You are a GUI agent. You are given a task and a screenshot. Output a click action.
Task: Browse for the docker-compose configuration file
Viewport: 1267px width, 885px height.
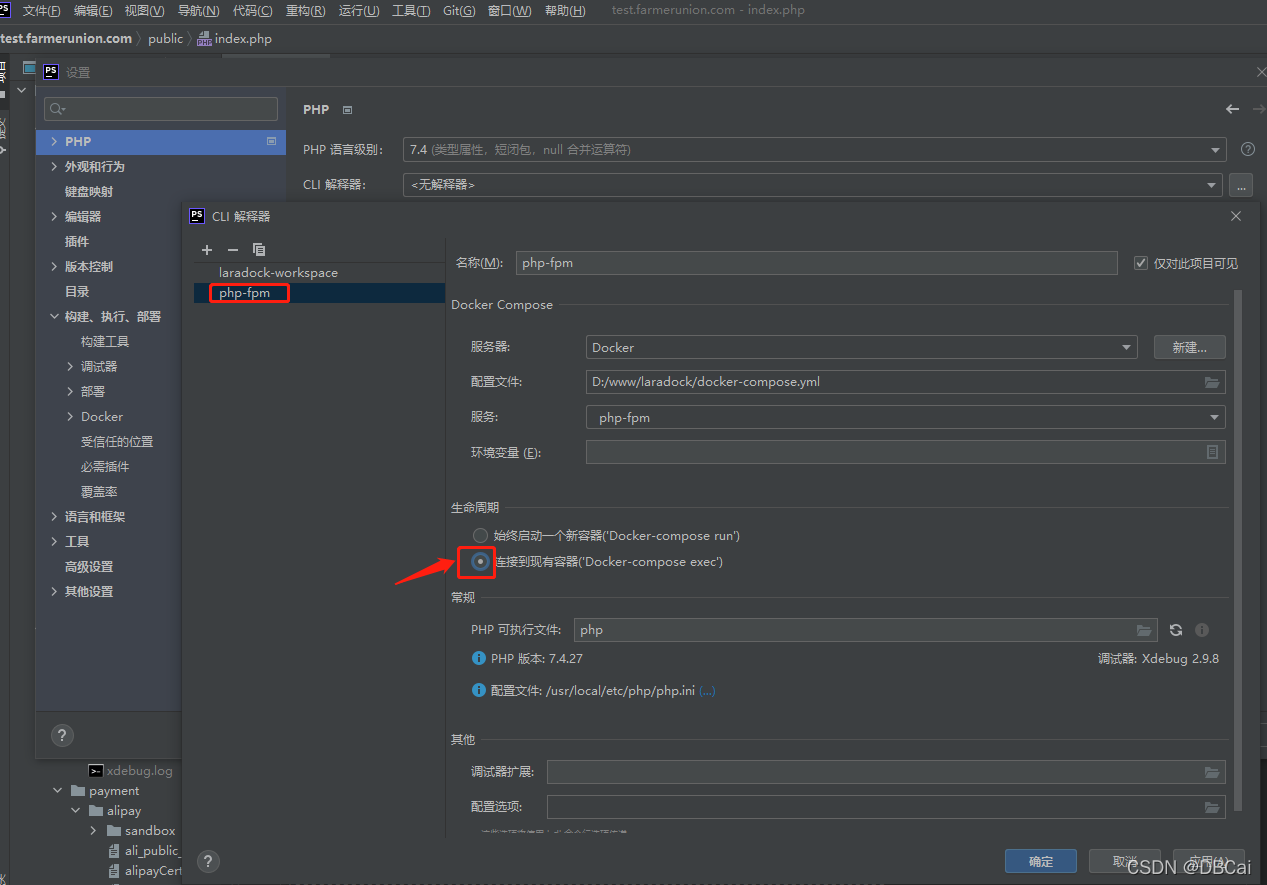tap(1212, 382)
